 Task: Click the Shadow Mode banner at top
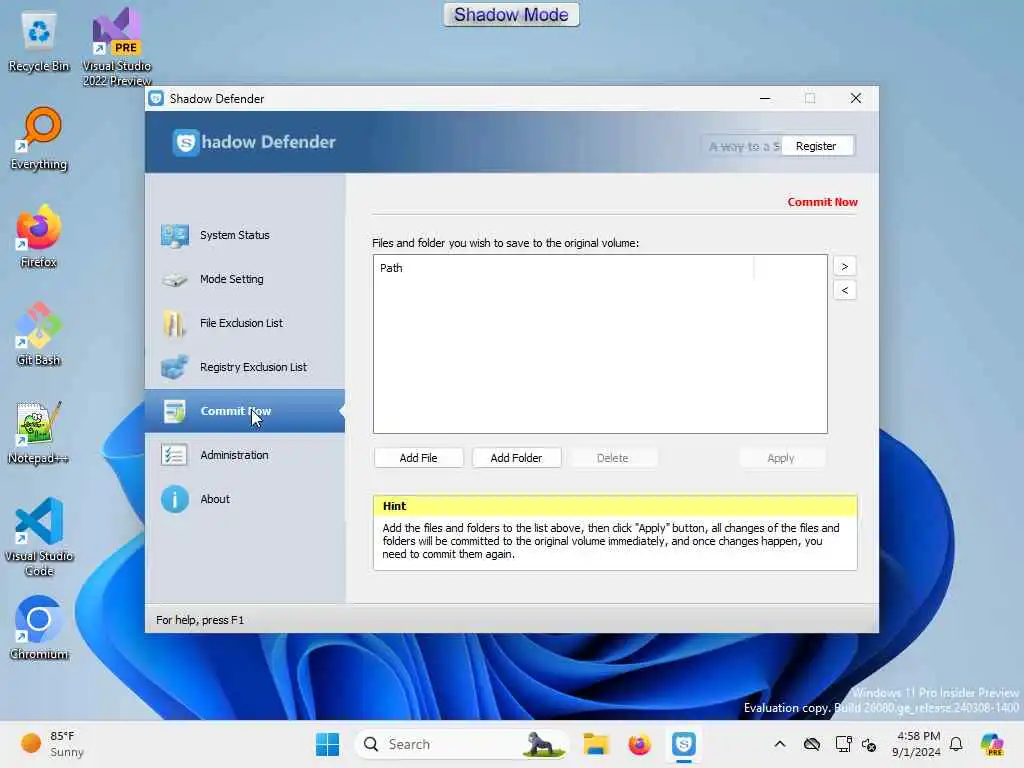[511, 14]
